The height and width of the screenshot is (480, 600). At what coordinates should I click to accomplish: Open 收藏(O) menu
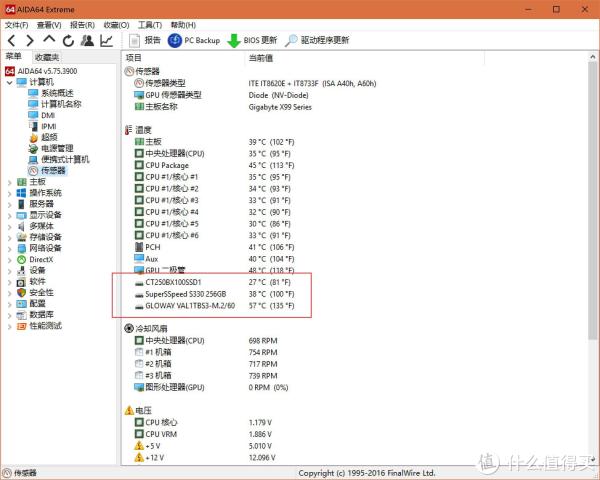tap(116, 25)
